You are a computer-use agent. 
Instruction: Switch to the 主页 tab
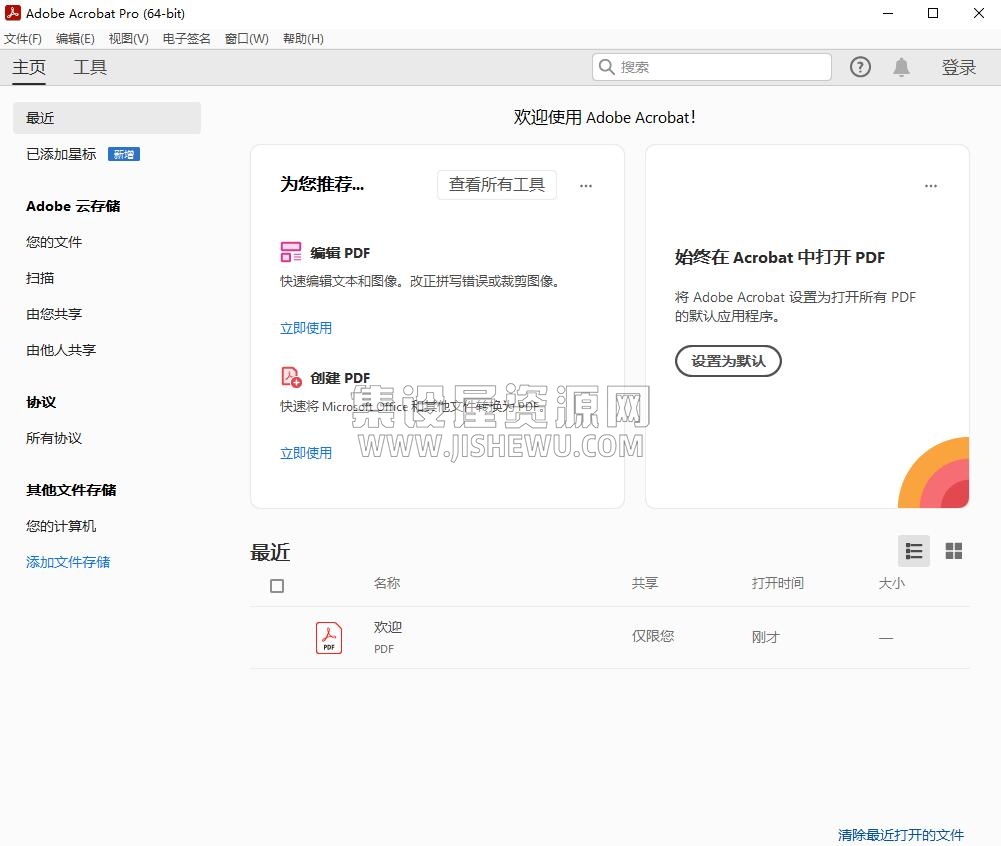(29, 67)
